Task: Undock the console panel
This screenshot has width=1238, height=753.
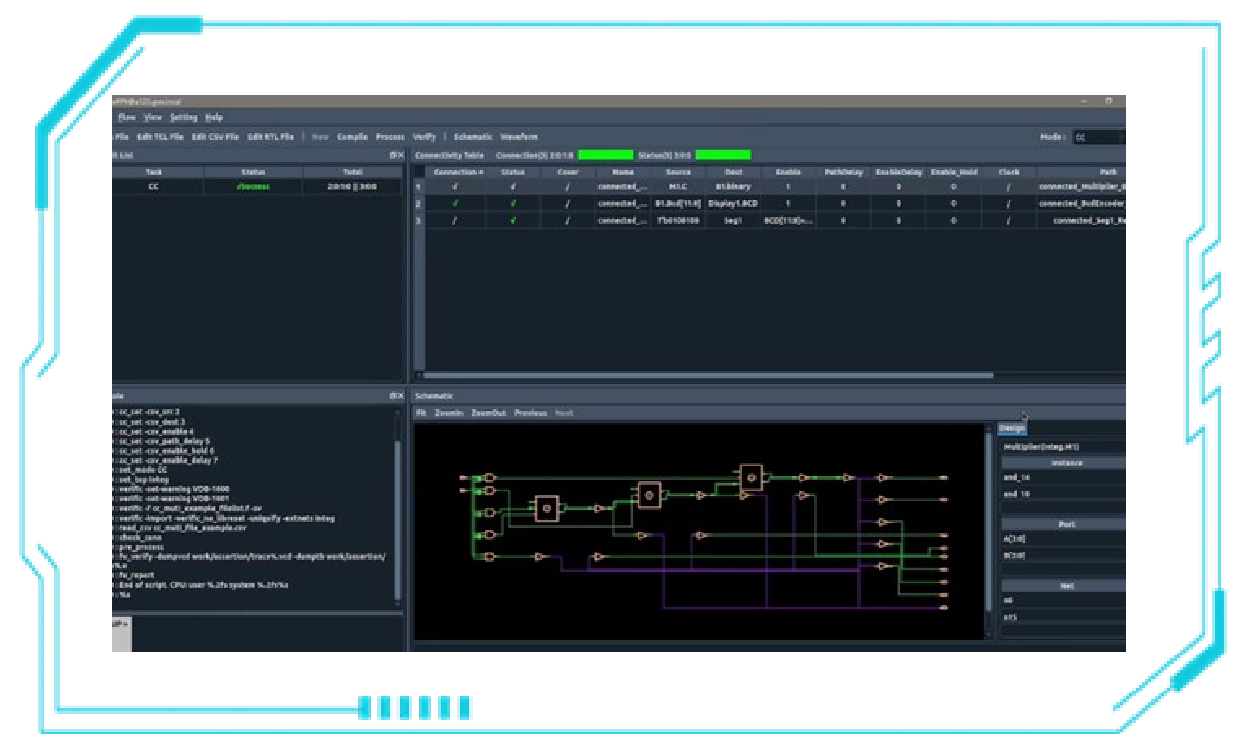Action: click(x=393, y=396)
